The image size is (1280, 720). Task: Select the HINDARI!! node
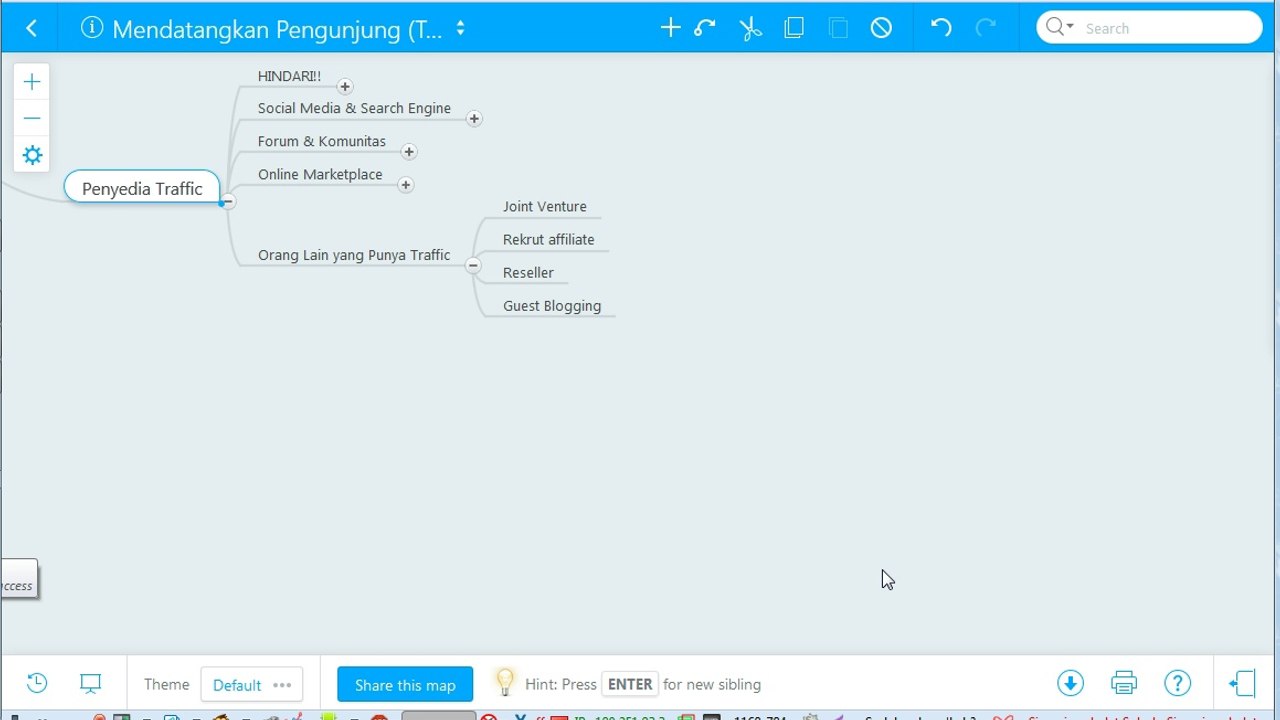(x=289, y=76)
